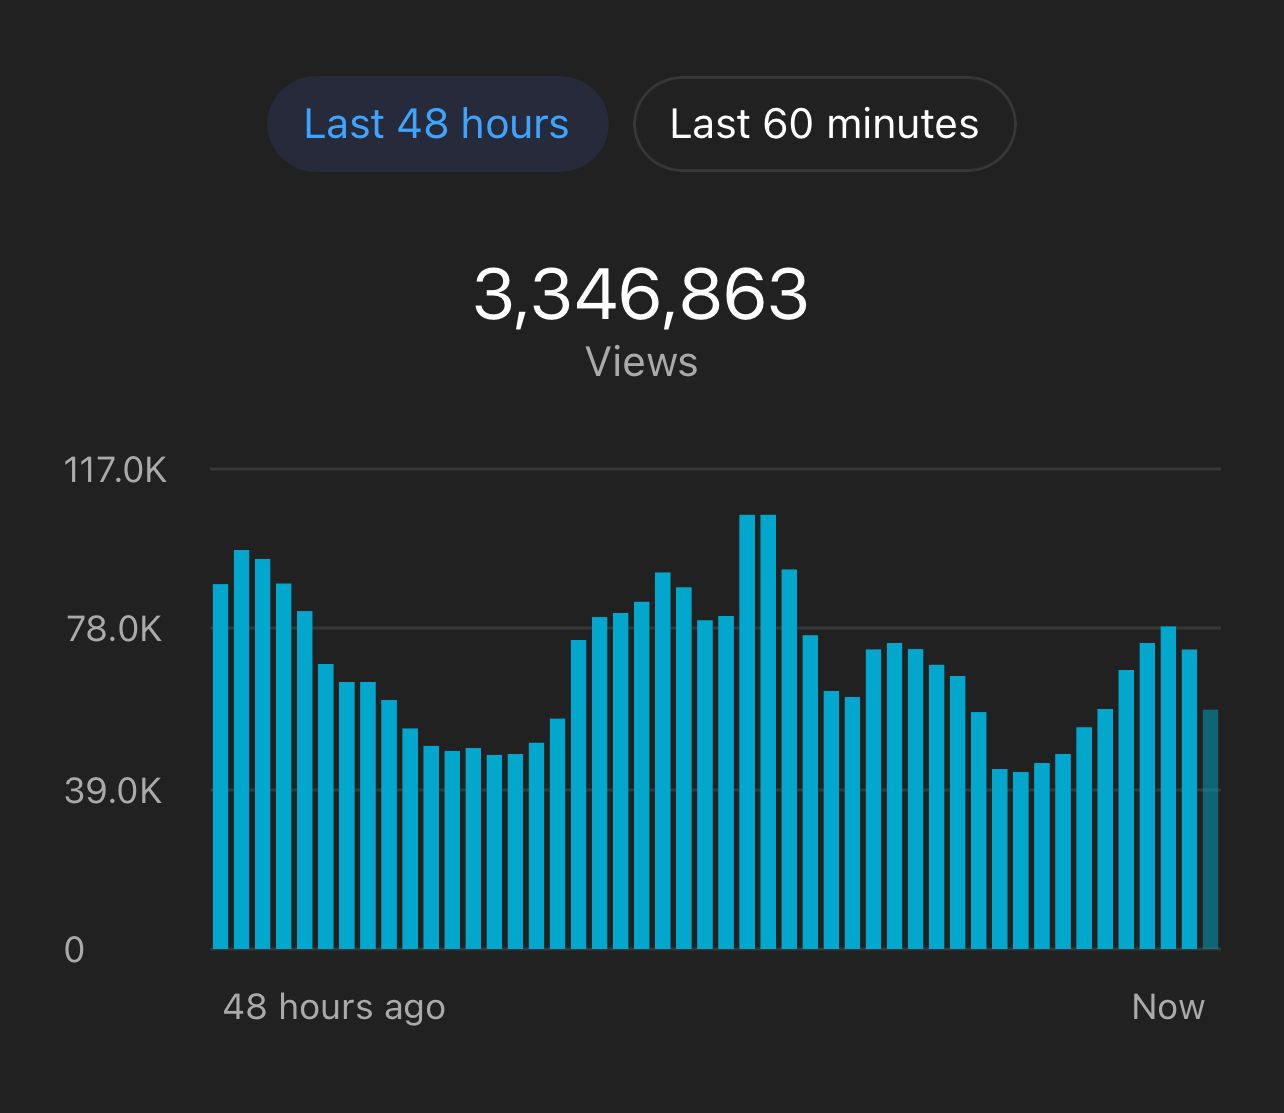Click the Now axis label

pyautogui.click(x=1167, y=1006)
